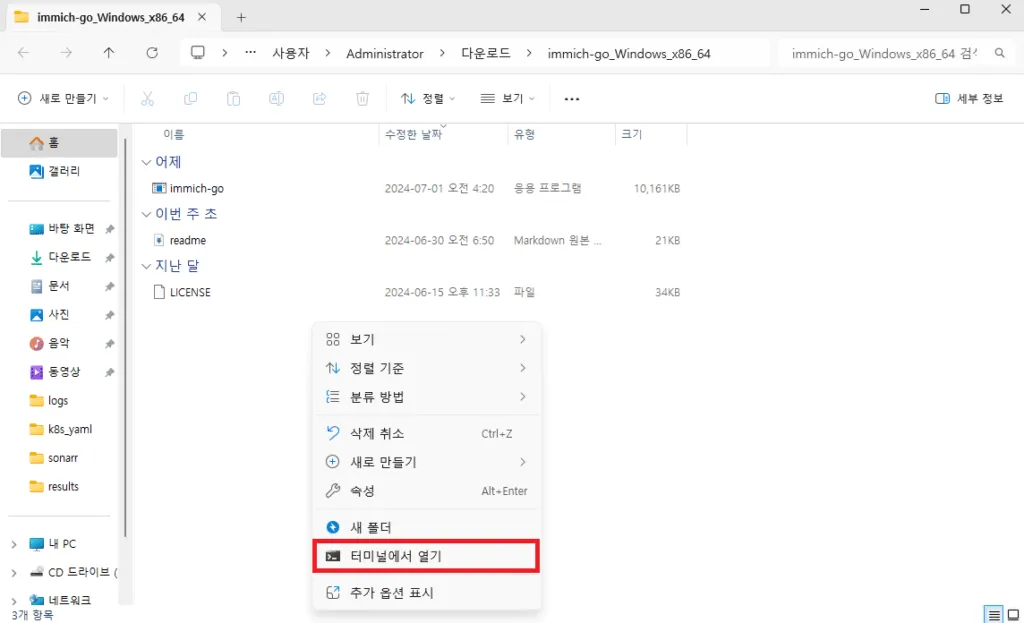Click the Delete trash can icon
1024x623 pixels.
(x=363, y=99)
